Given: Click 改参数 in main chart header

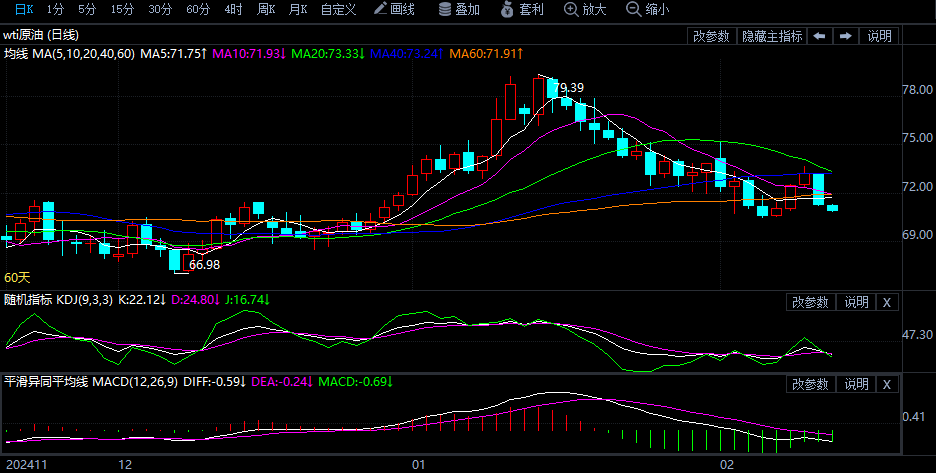Looking at the screenshot, I should pyautogui.click(x=711, y=36).
